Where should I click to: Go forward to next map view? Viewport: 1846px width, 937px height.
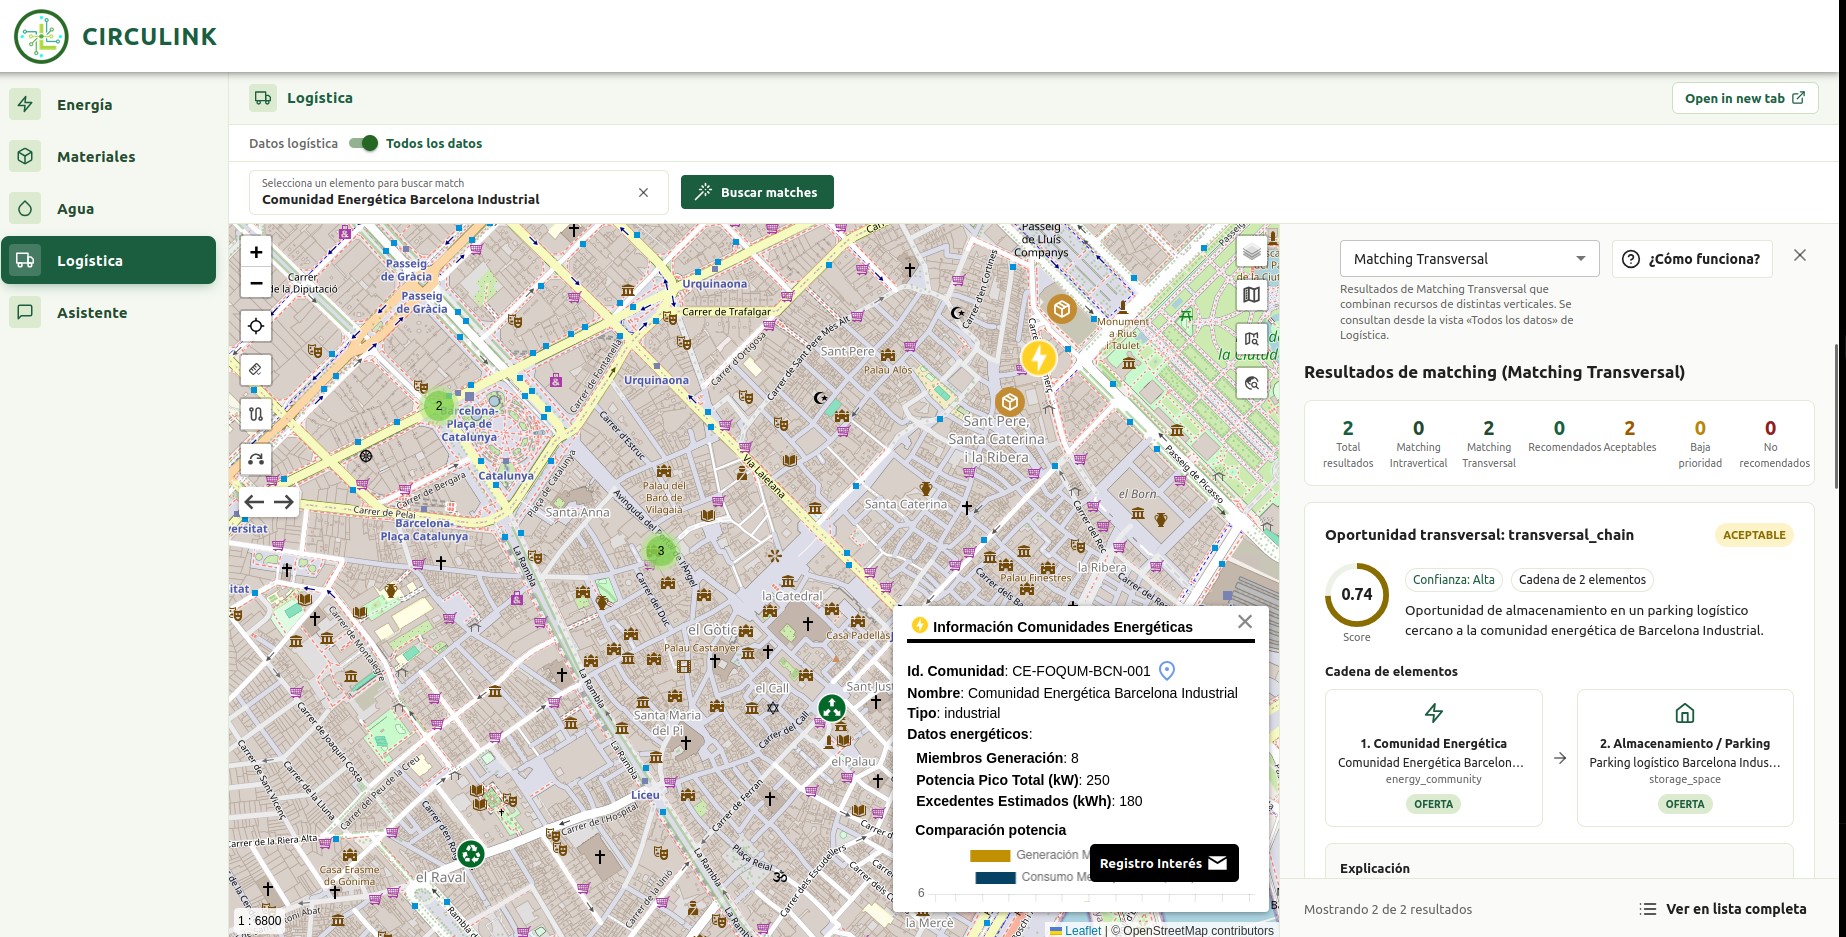coord(284,502)
